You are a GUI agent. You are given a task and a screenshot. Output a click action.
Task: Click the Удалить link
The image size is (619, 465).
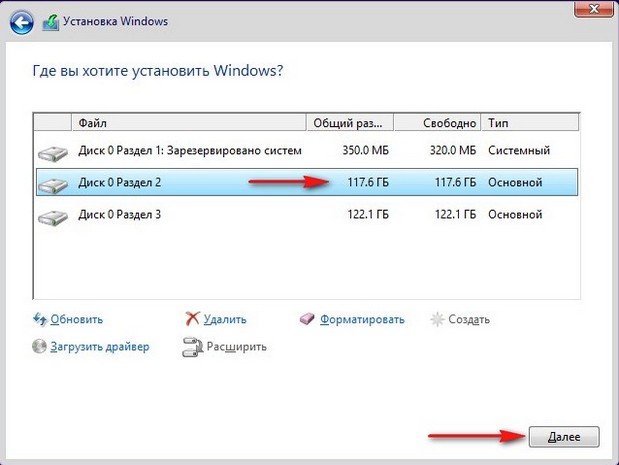(x=225, y=319)
